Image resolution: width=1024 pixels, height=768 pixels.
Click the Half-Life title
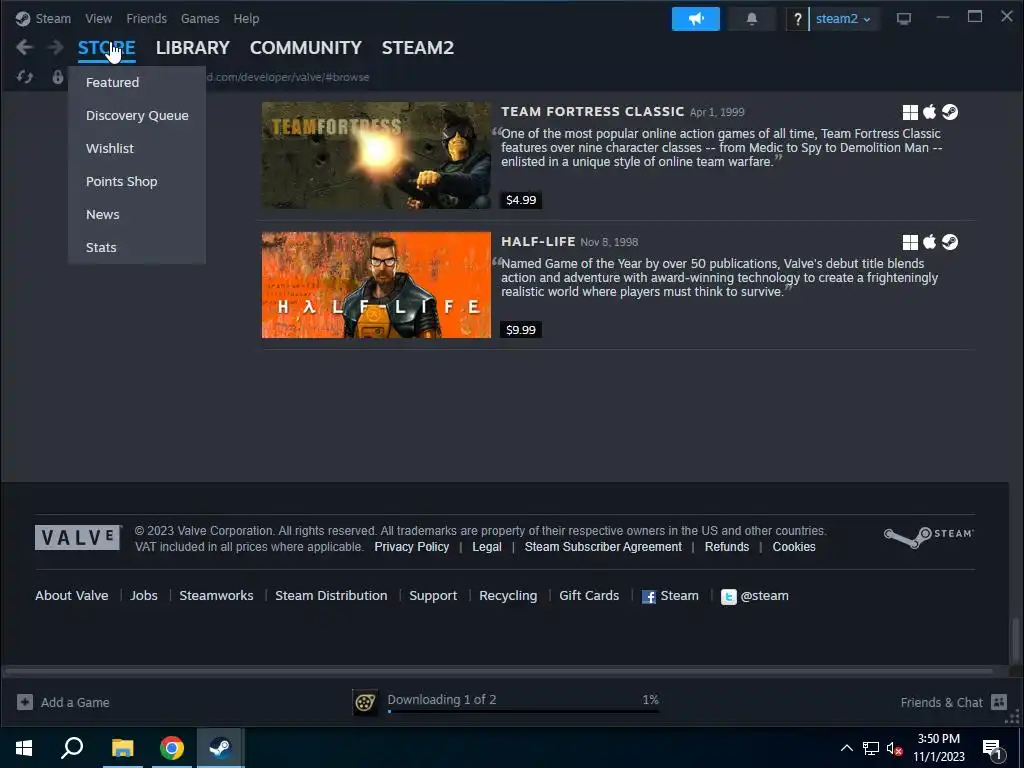tap(538, 242)
